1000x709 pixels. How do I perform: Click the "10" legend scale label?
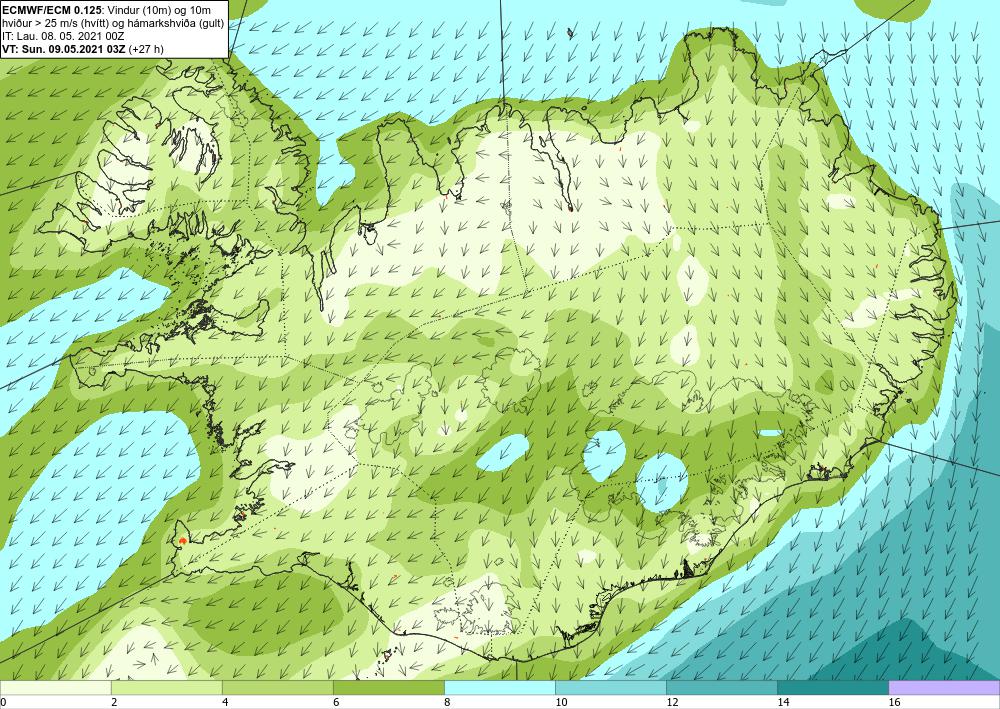click(560, 702)
